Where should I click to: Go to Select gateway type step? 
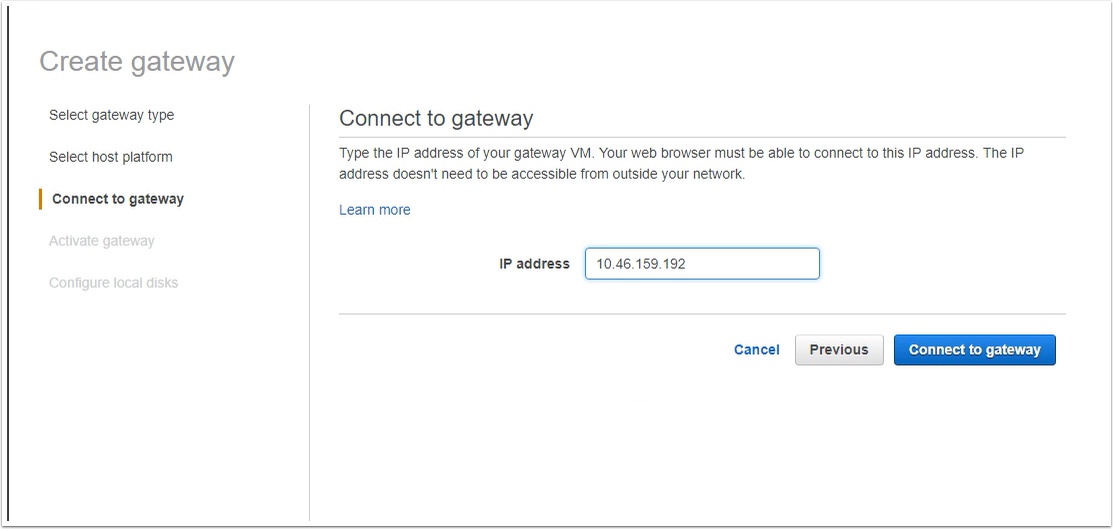click(x=111, y=115)
